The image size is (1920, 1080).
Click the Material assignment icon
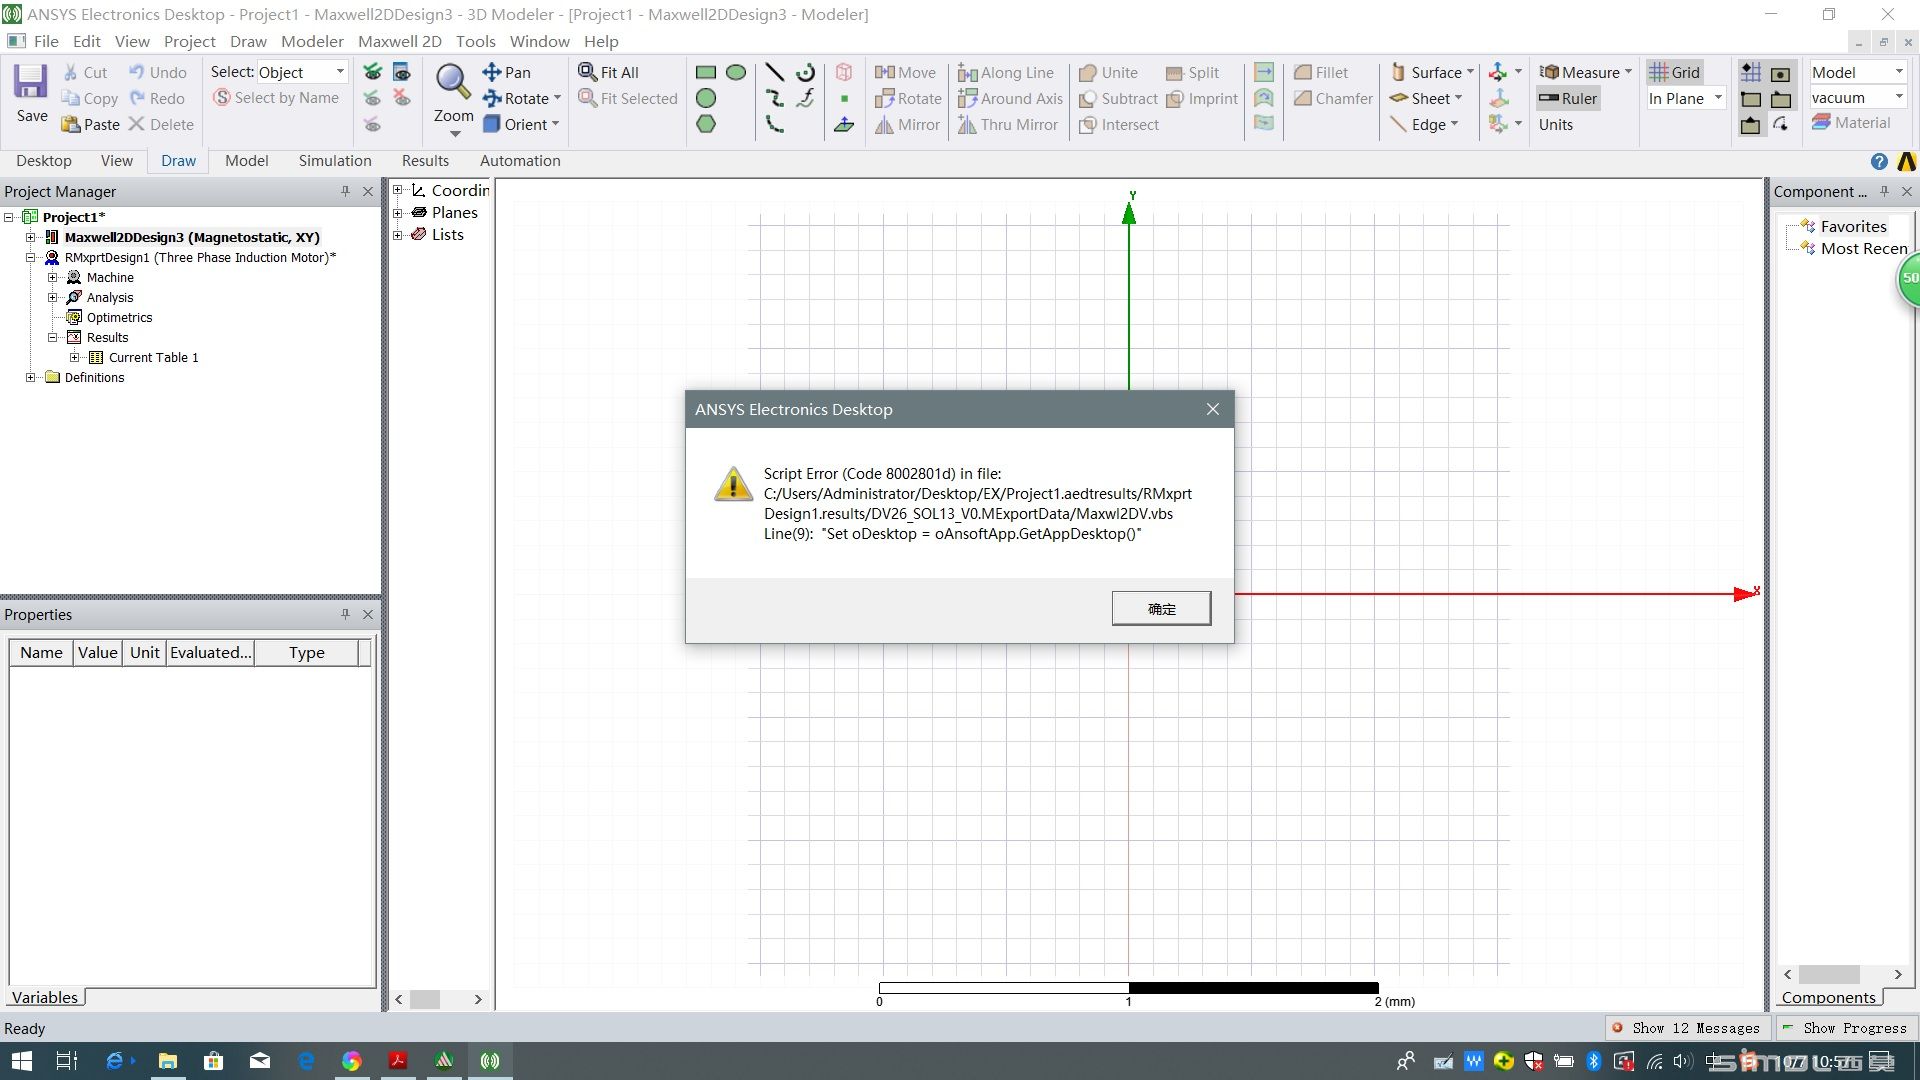(1851, 122)
